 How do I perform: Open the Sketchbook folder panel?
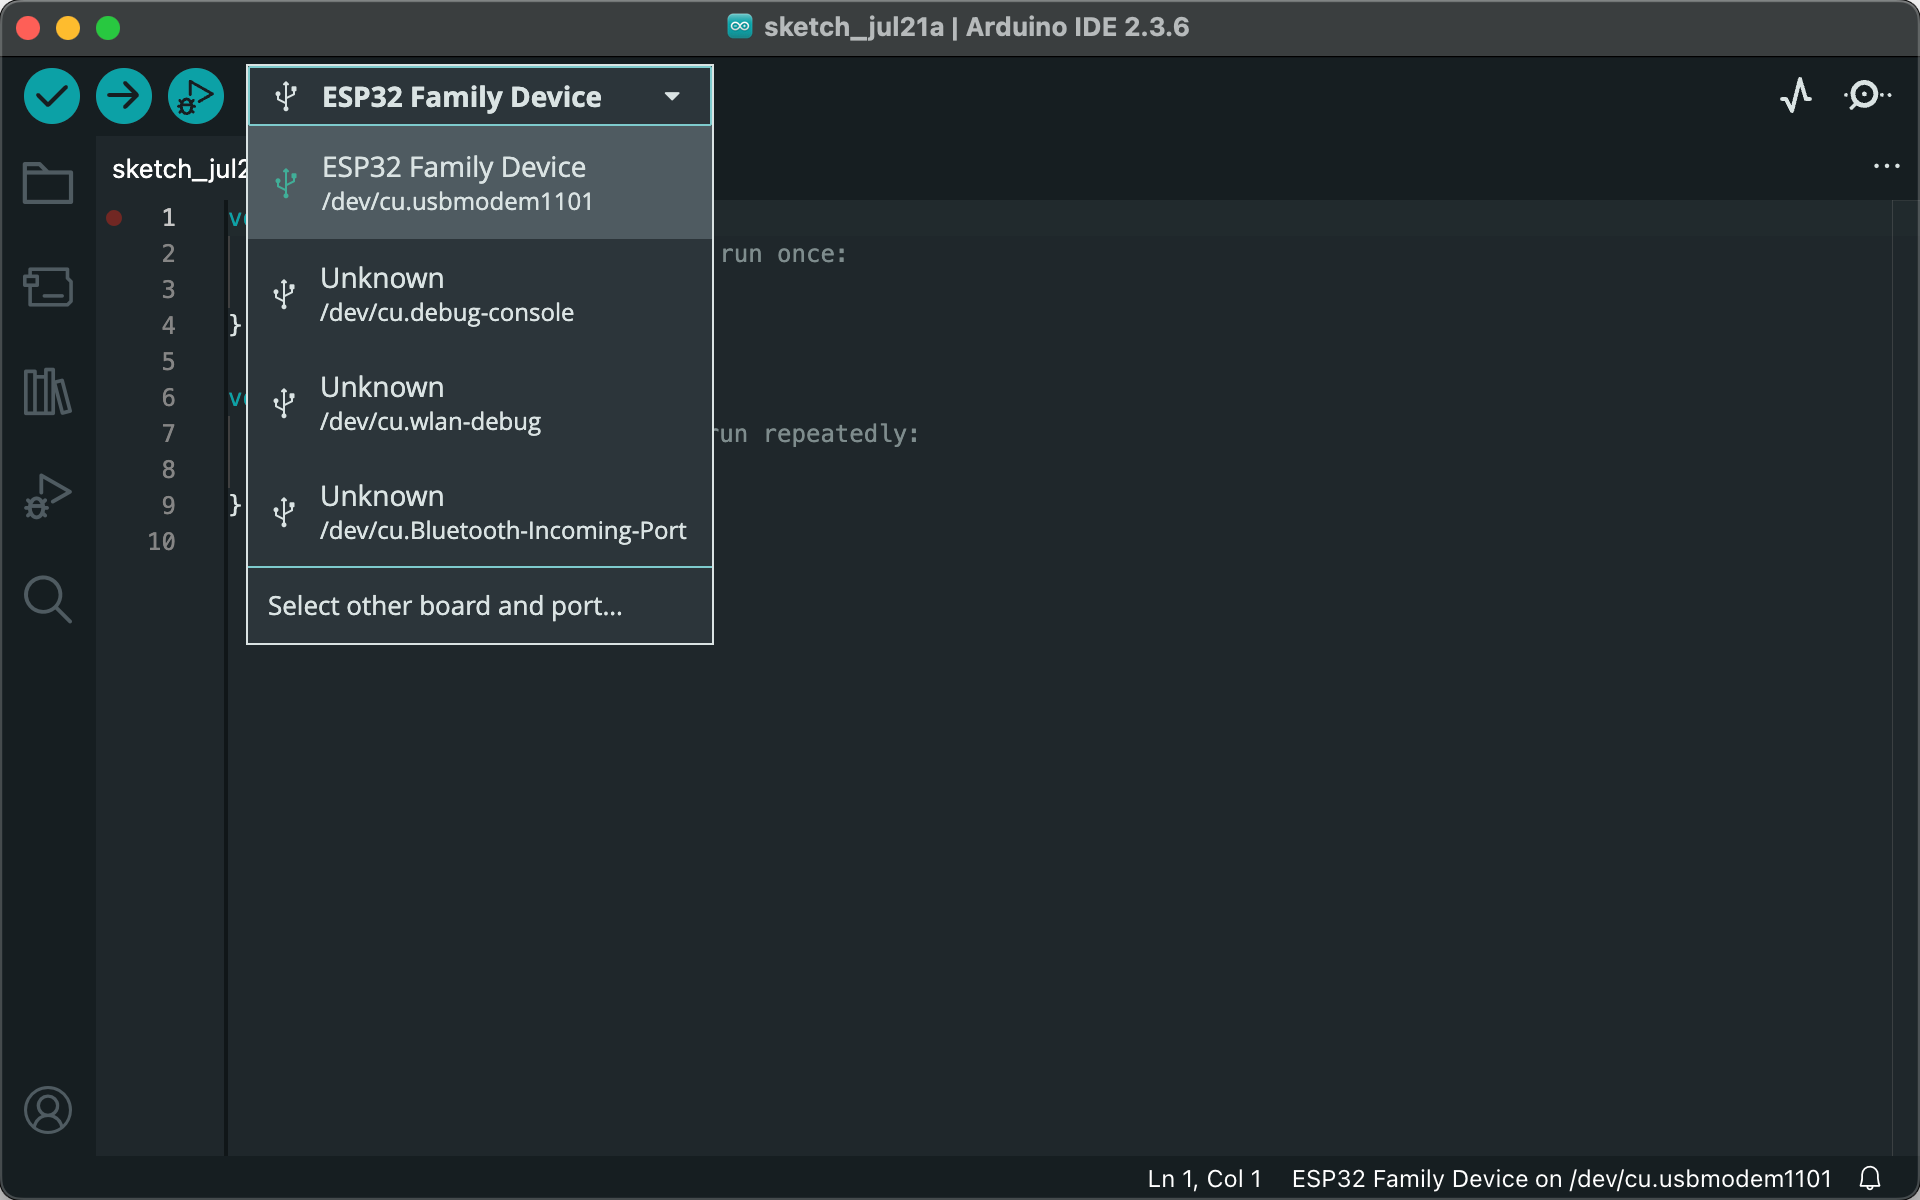pos(48,183)
